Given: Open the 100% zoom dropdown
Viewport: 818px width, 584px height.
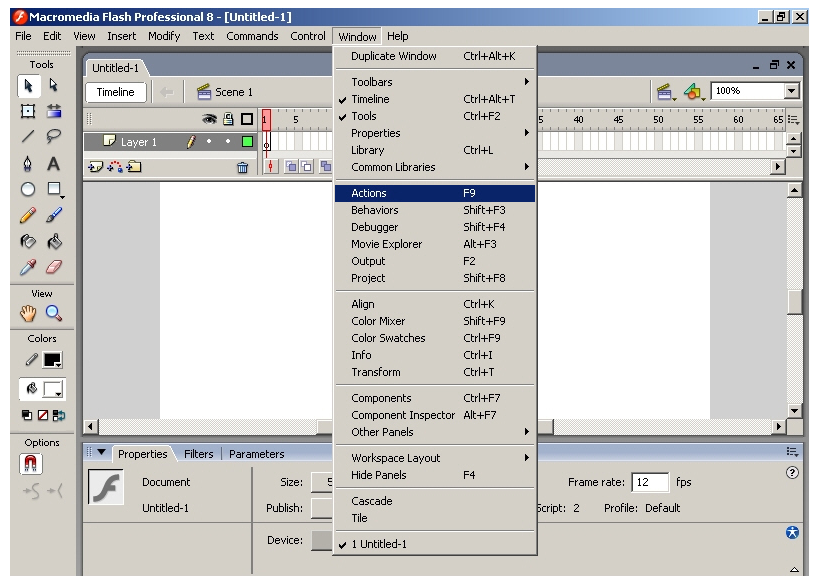Looking at the screenshot, I should 791,91.
